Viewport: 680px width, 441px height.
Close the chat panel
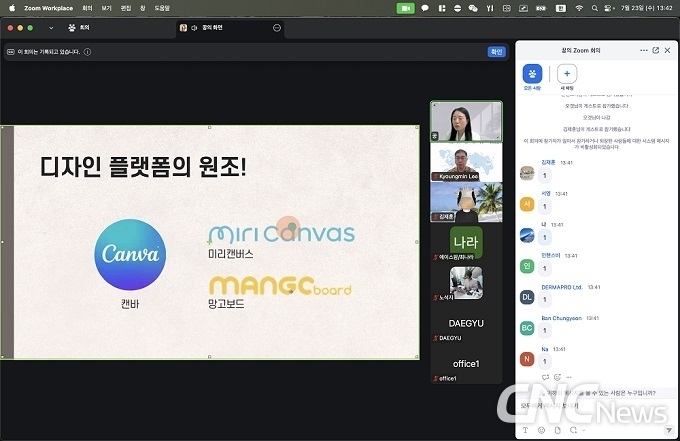point(667,50)
